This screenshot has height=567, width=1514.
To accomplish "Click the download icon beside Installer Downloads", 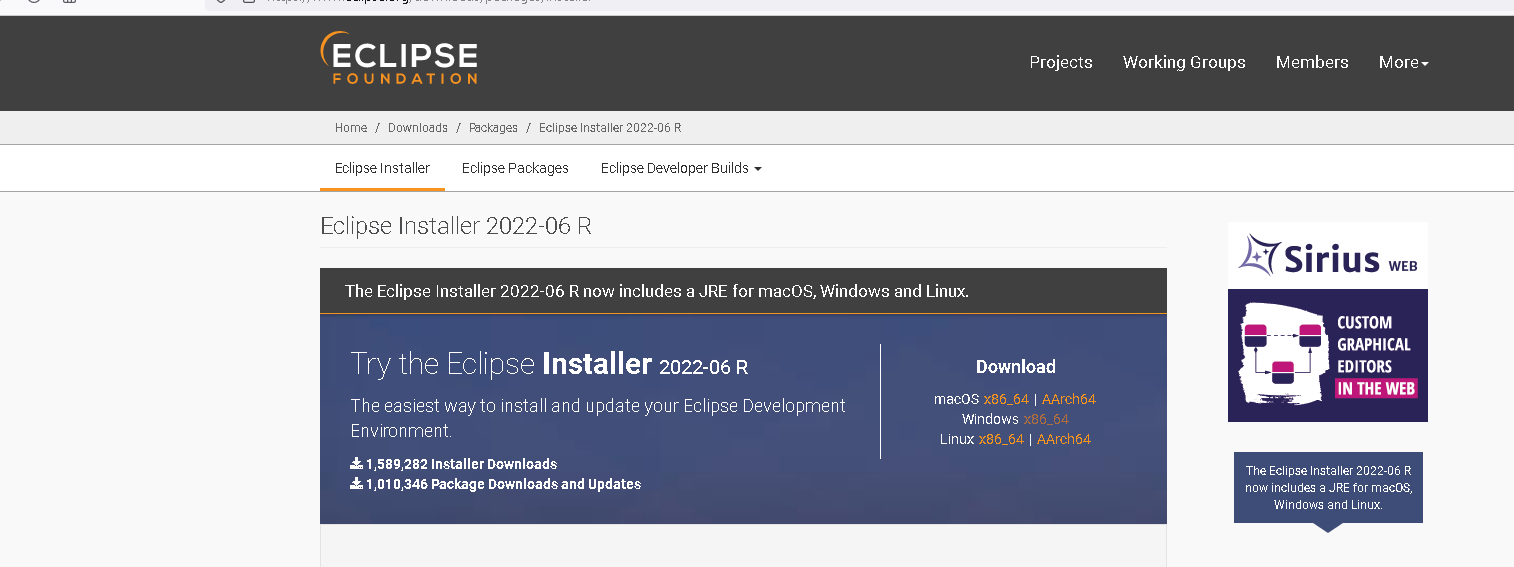I will coord(356,464).
